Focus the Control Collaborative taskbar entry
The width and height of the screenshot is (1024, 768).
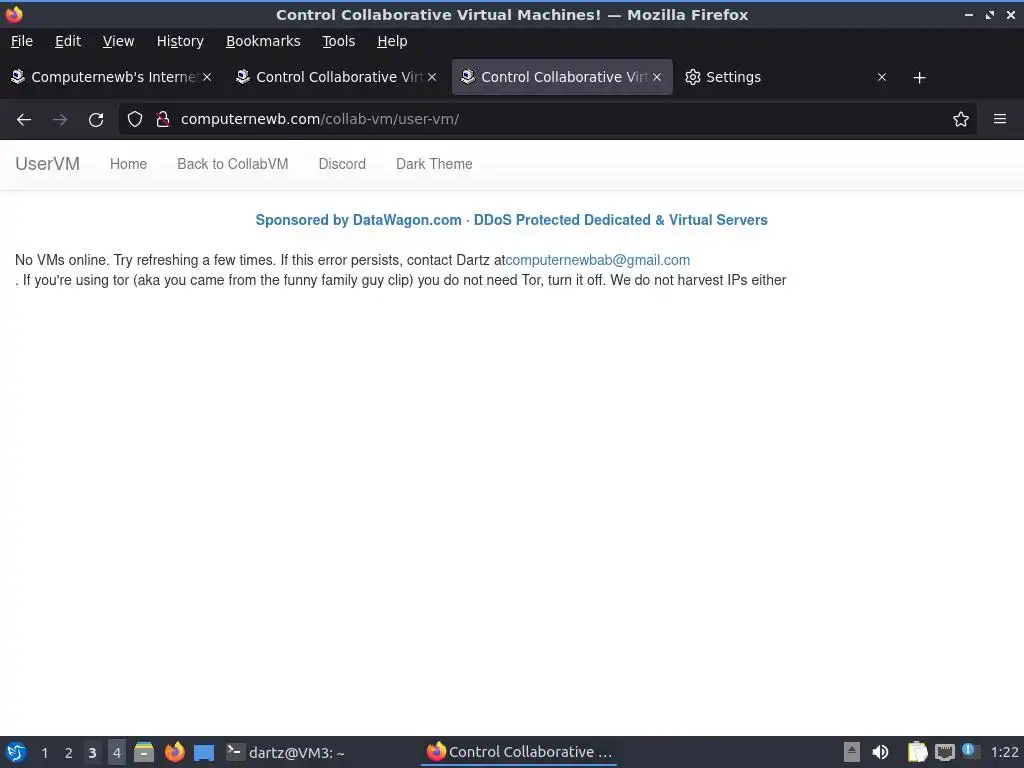click(519, 752)
